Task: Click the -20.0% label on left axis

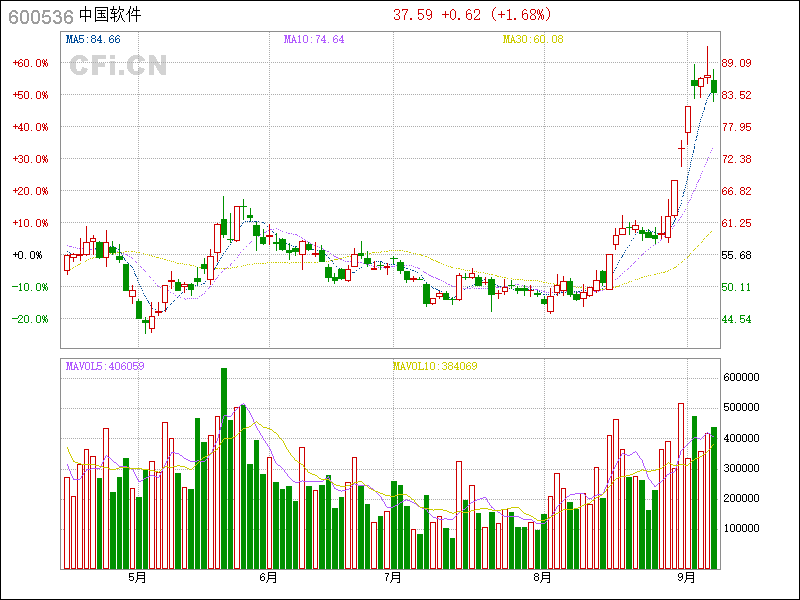Action: 30,319
